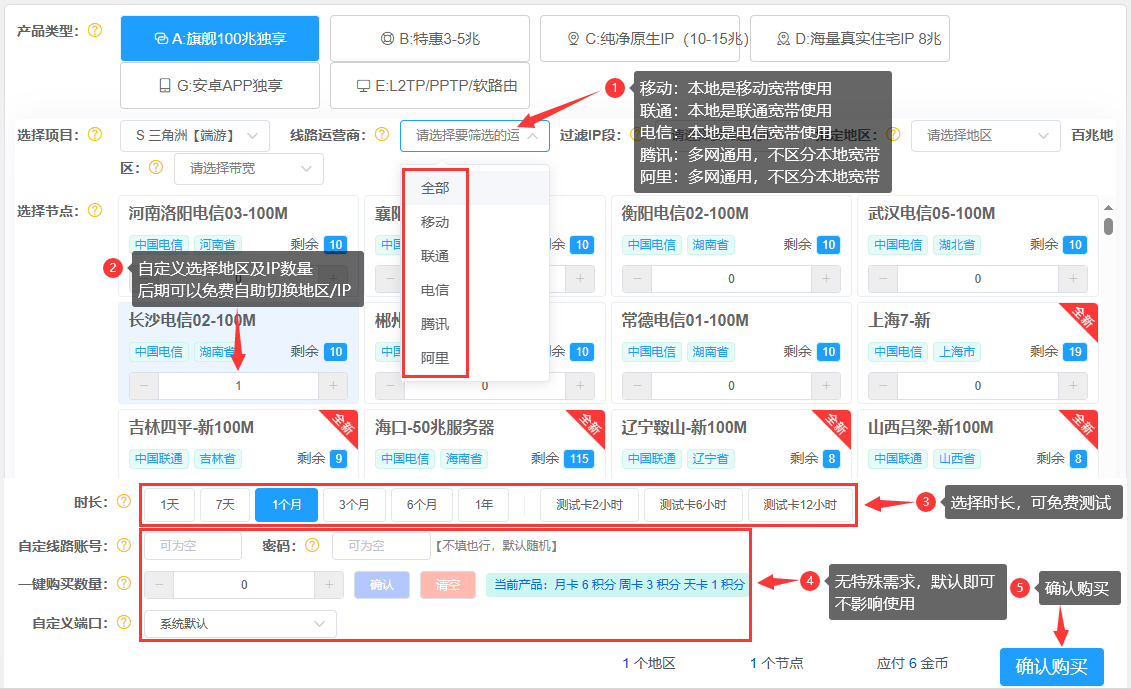Select the 7天 duration option
1131x689 pixels.
[x=225, y=505]
